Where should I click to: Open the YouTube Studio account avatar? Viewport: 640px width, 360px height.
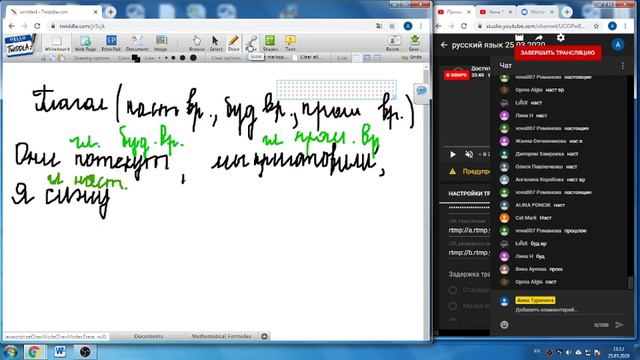click(x=618, y=45)
